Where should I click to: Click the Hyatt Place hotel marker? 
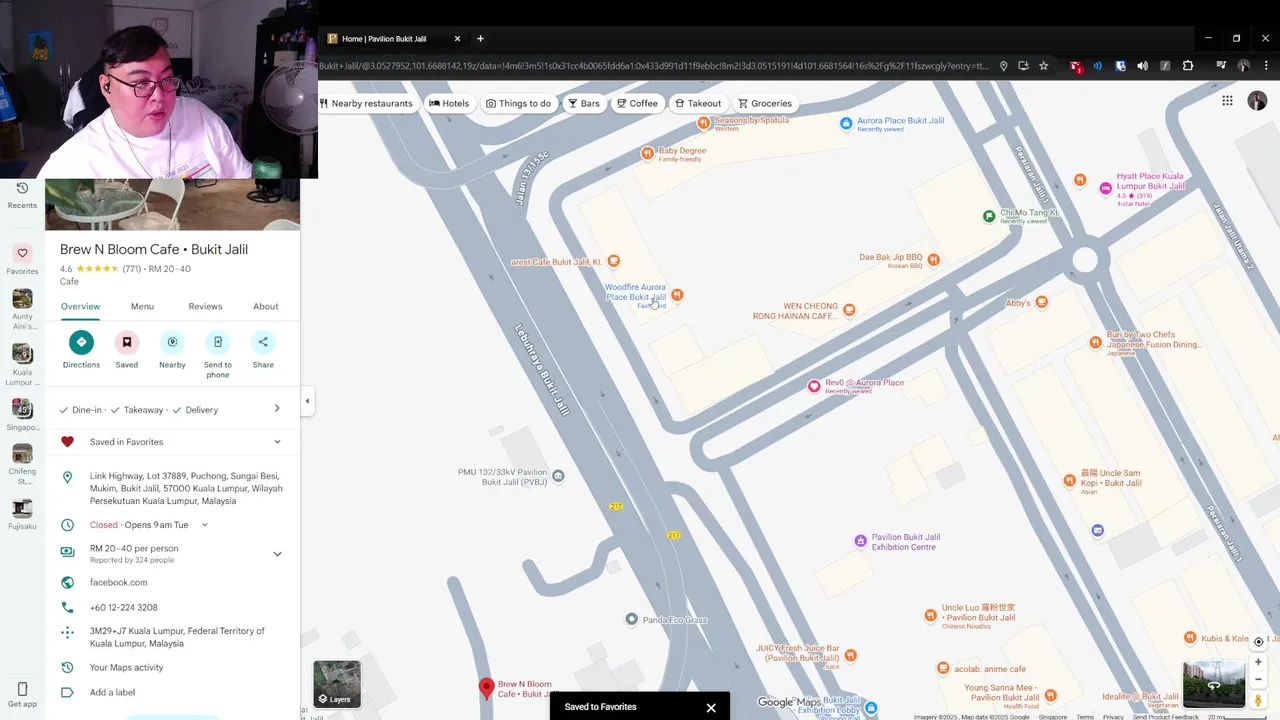pyautogui.click(x=1105, y=188)
